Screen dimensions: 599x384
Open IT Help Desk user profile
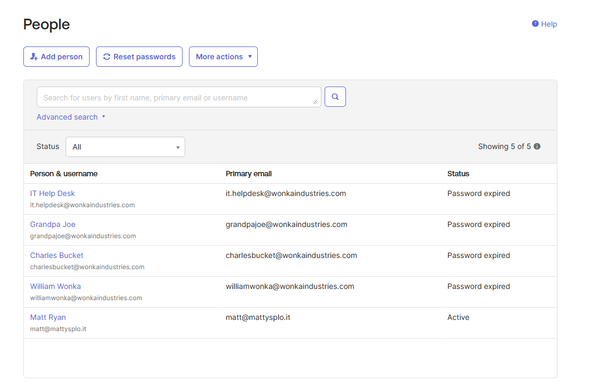coord(52,193)
